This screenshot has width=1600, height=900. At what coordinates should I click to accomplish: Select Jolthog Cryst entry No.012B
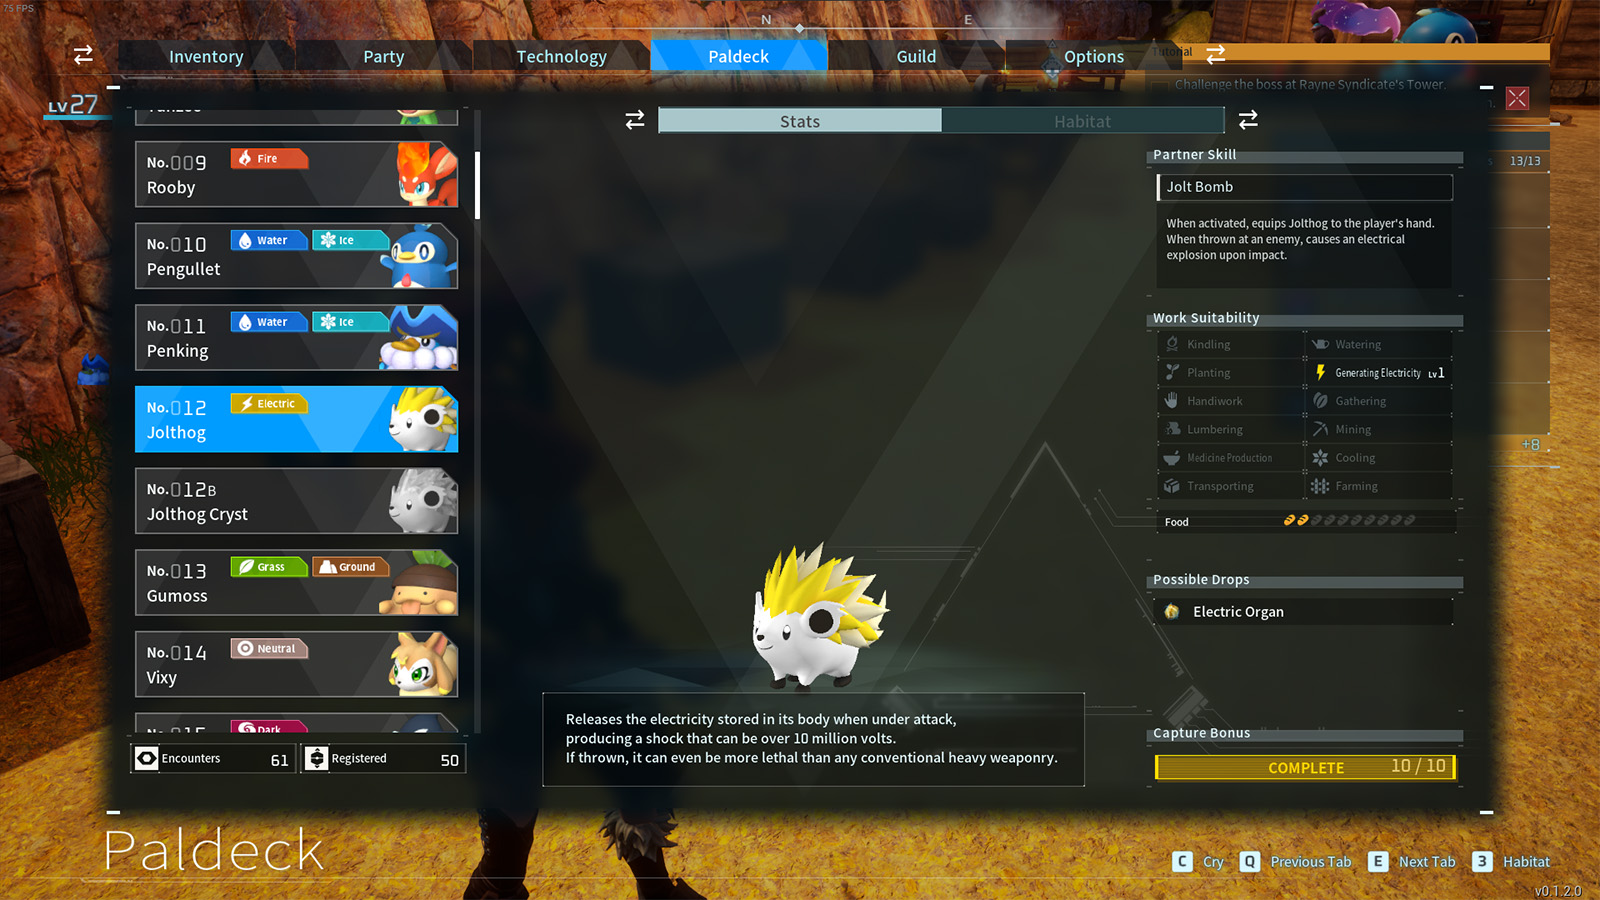coord(296,501)
